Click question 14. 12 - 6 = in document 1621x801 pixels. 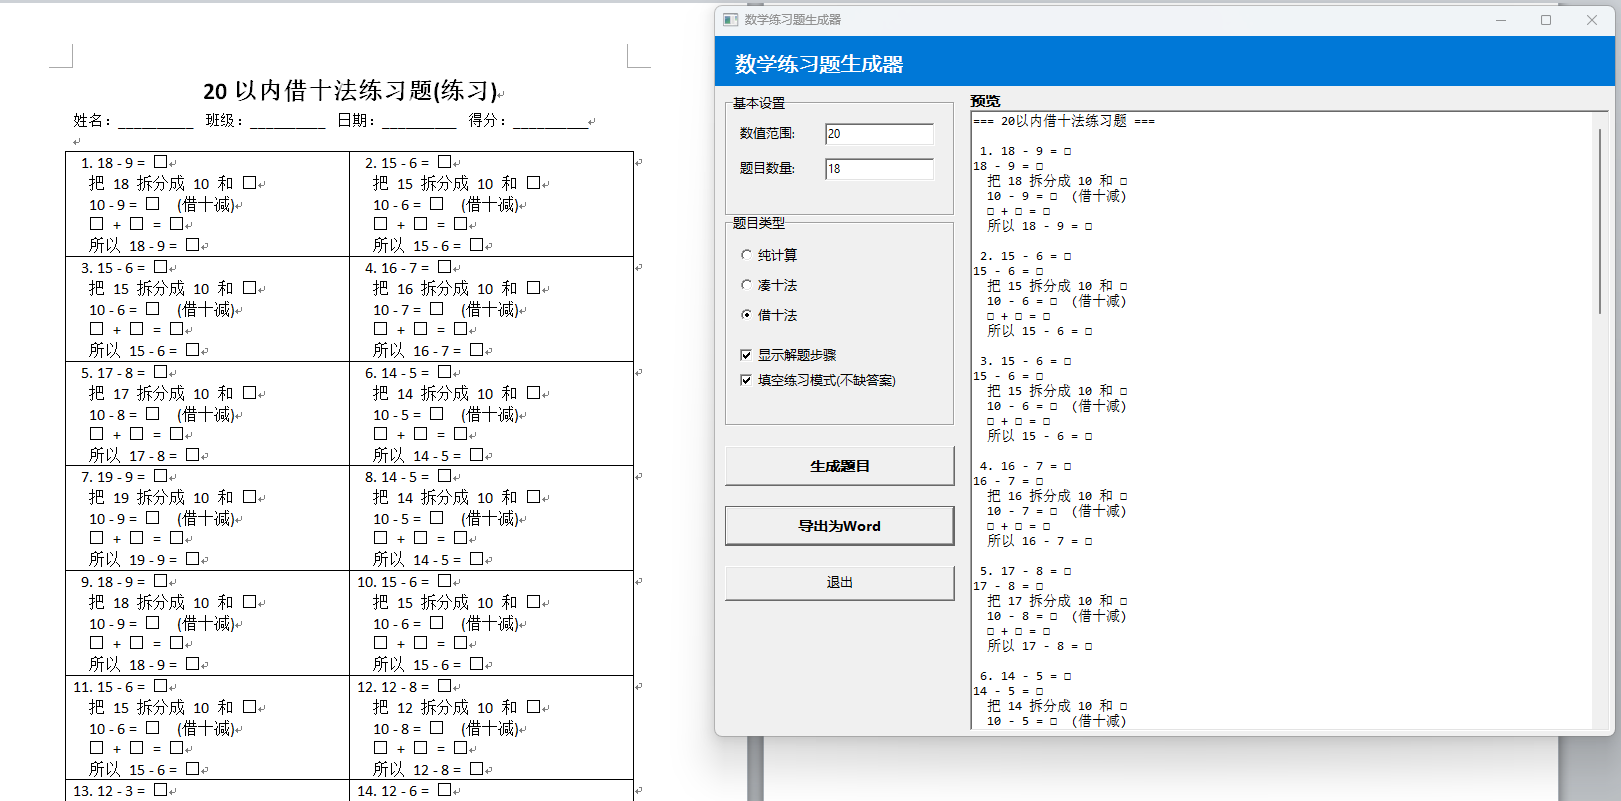pos(404,791)
